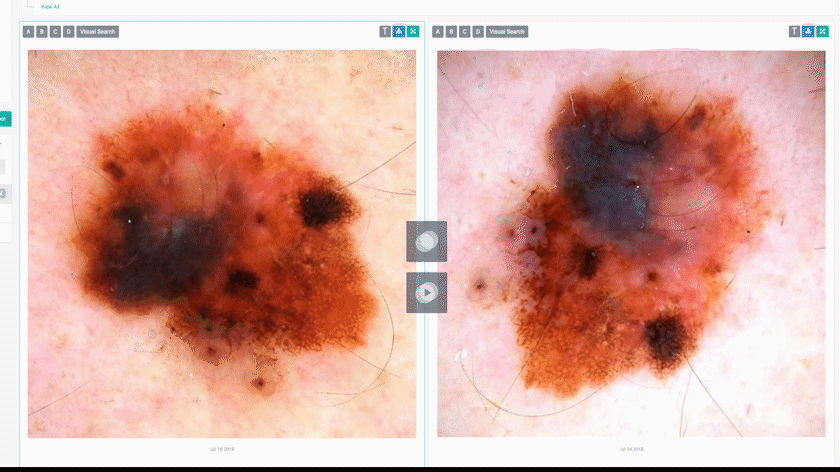Select view C in the left panel

pyautogui.click(x=55, y=32)
